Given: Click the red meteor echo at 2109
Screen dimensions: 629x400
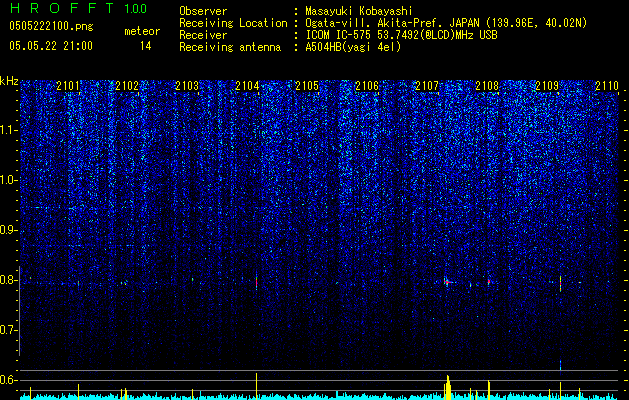Looking at the screenshot, I should click(x=560, y=283).
